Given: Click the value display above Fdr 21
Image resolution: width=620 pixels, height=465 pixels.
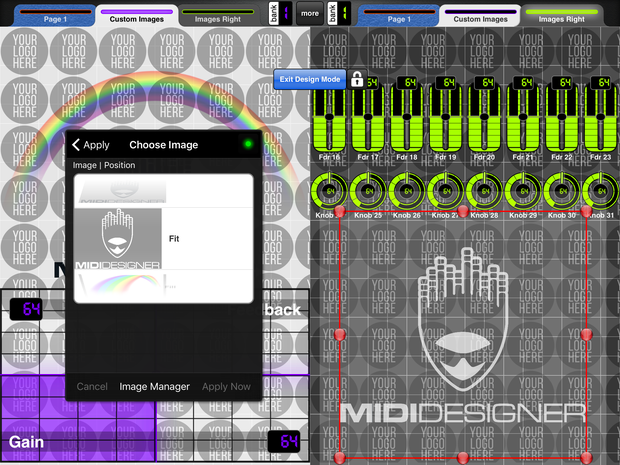Looking at the screenshot, I should pos(526,83).
